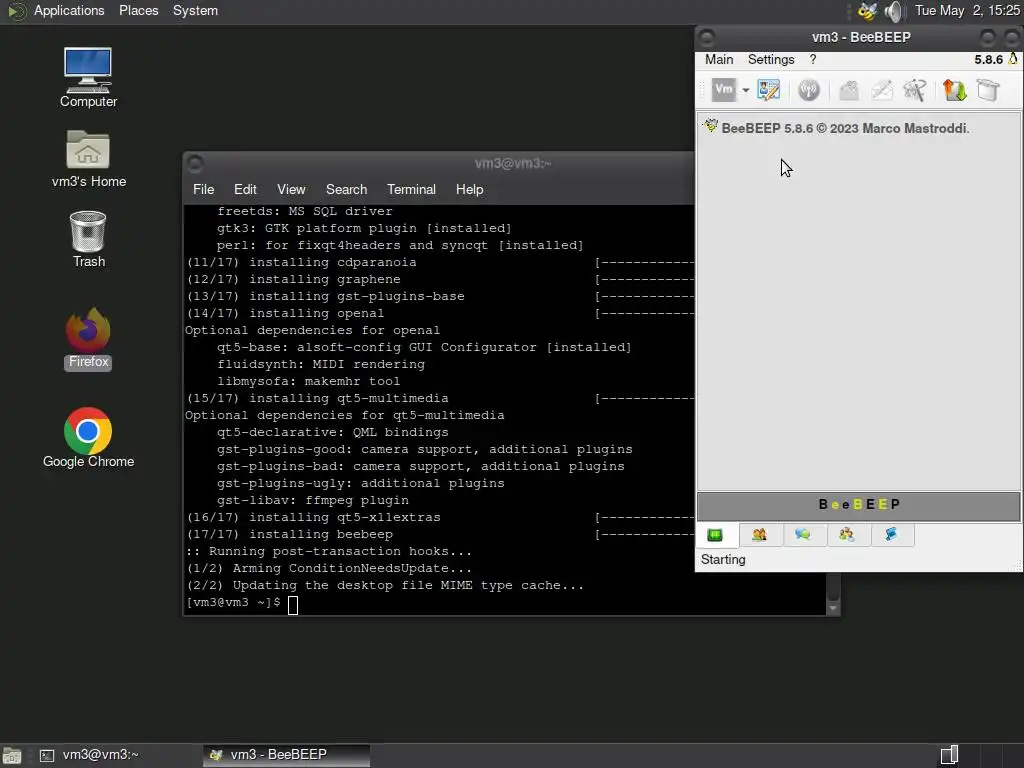1024x768 pixels.
Task: Open file transfers icon with orange and green arrows
Action: [954, 89]
